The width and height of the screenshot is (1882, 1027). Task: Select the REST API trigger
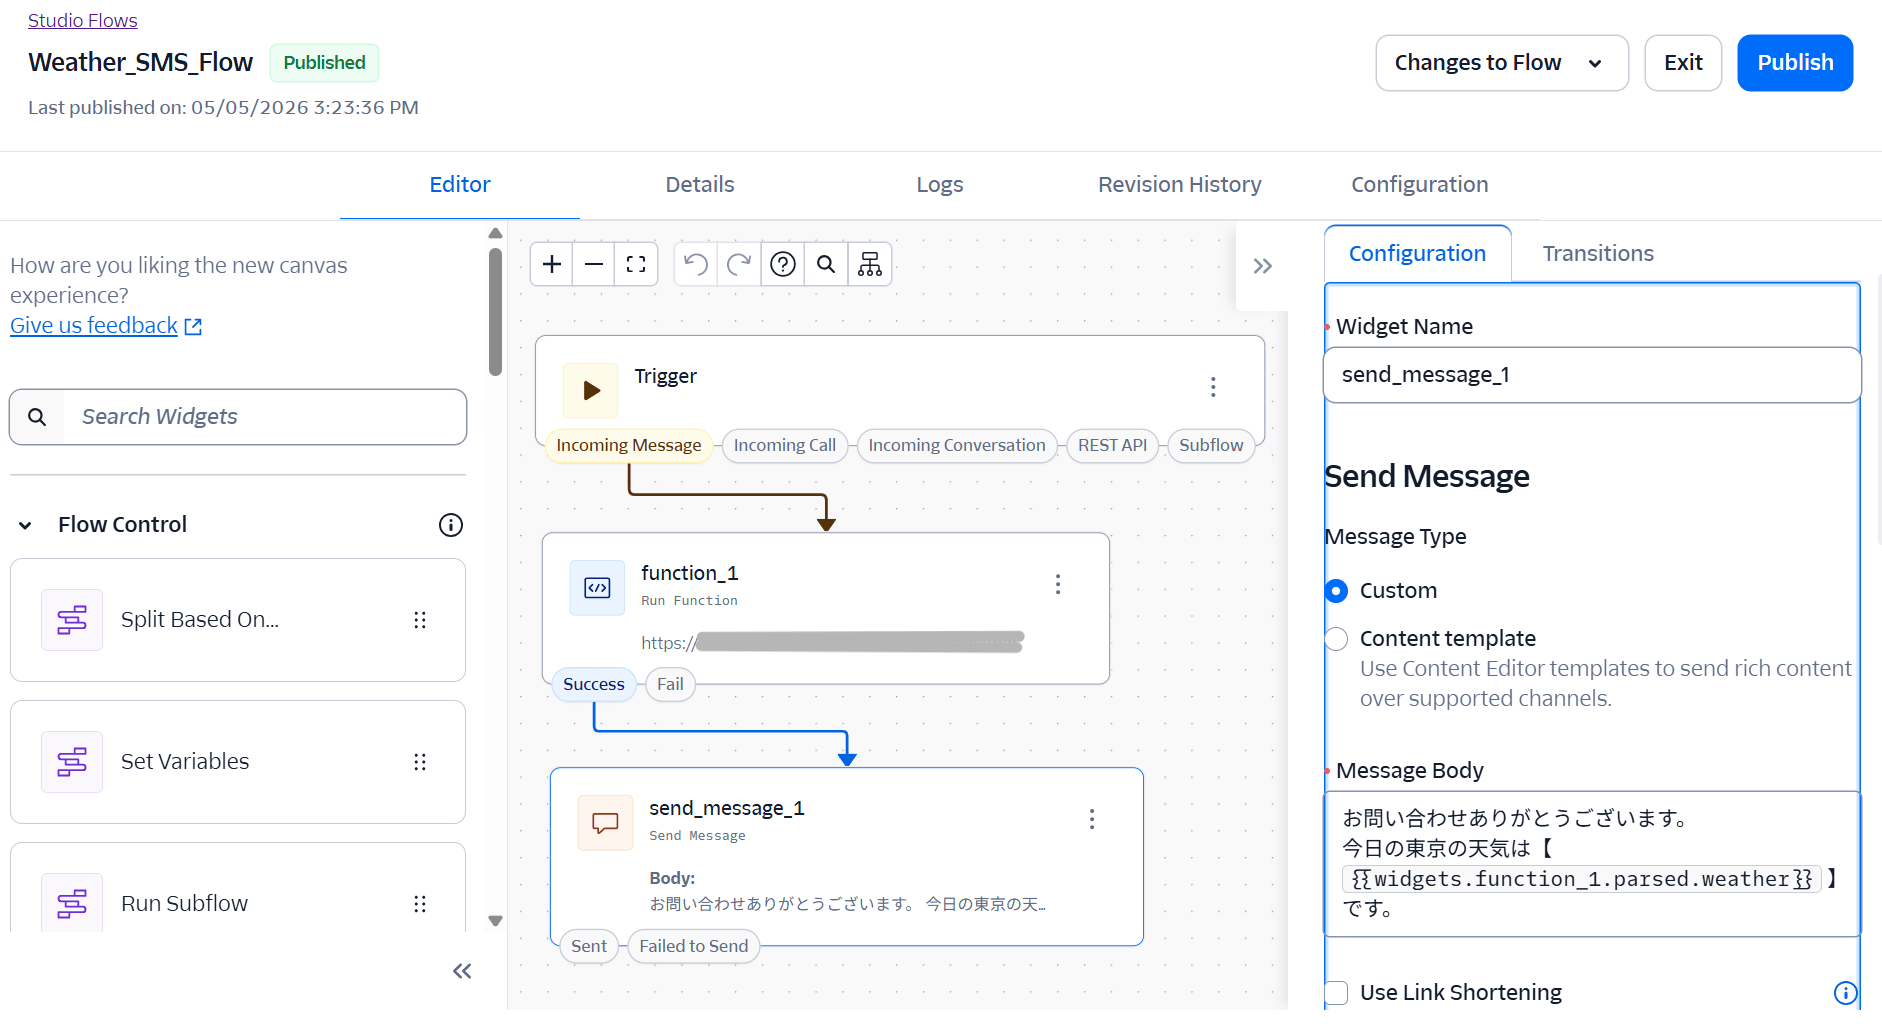[x=1112, y=445]
